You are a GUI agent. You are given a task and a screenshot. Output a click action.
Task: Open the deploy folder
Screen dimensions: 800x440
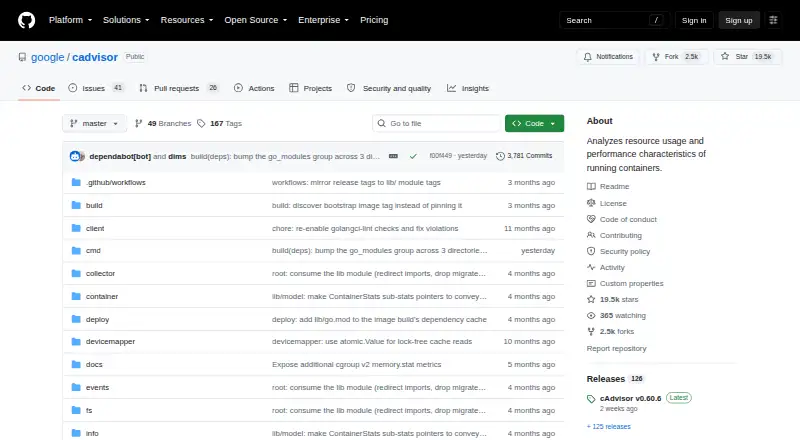point(97,320)
